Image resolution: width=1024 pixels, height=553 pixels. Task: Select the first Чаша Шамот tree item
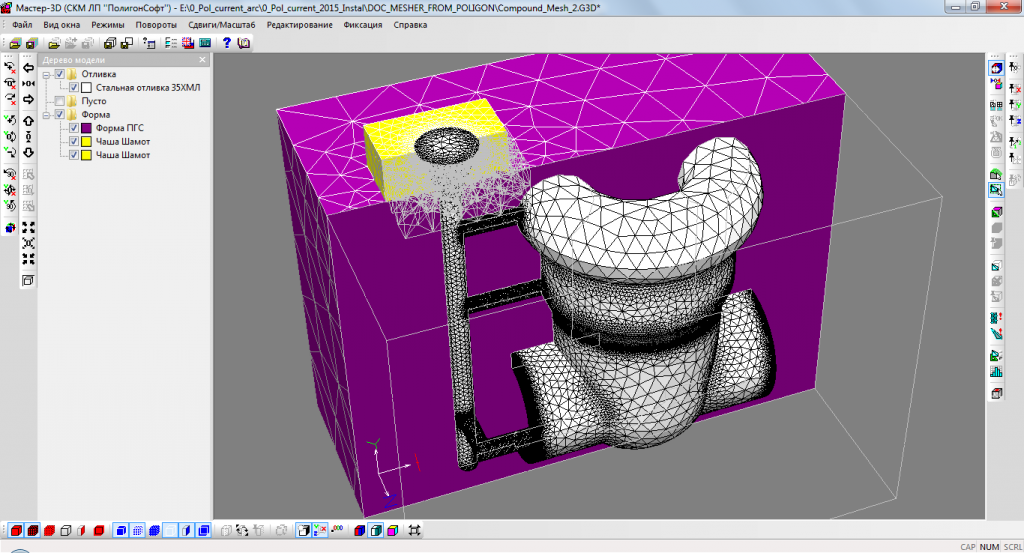[x=123, y=142]
